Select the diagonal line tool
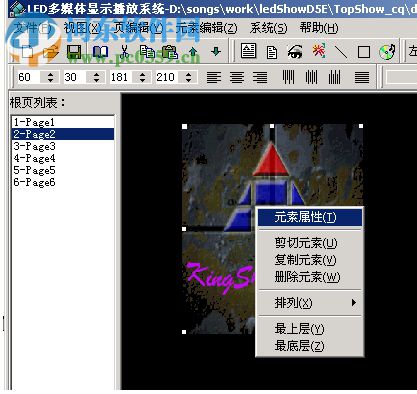The height and width of the screenshot is (394, 417). coord(340,52)
